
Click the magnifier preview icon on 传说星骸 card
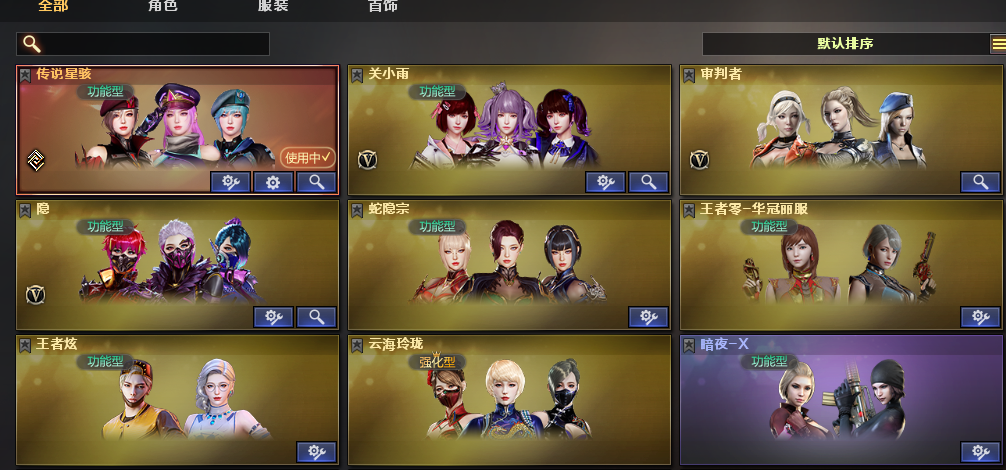316,182
